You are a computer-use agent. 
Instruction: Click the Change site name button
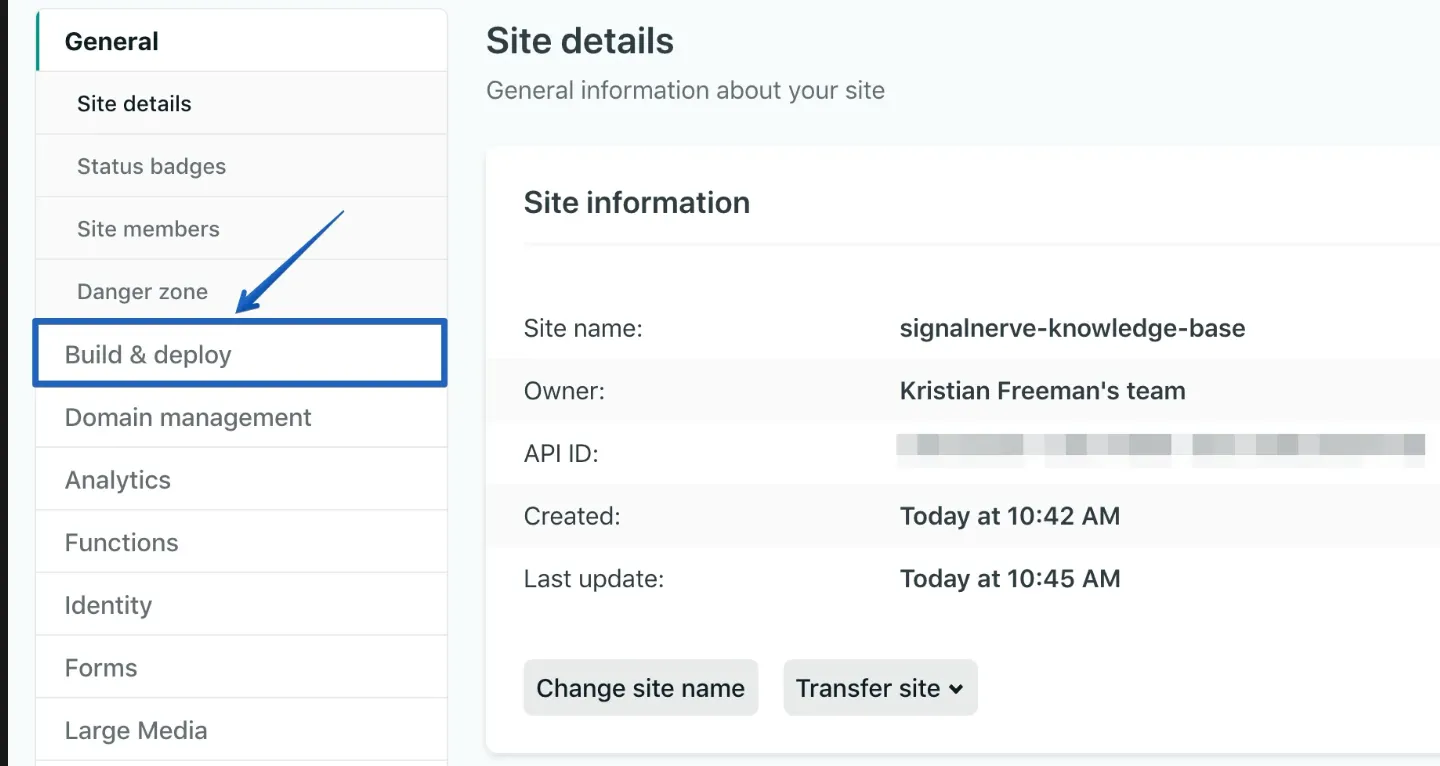click(x=640, y=688)
